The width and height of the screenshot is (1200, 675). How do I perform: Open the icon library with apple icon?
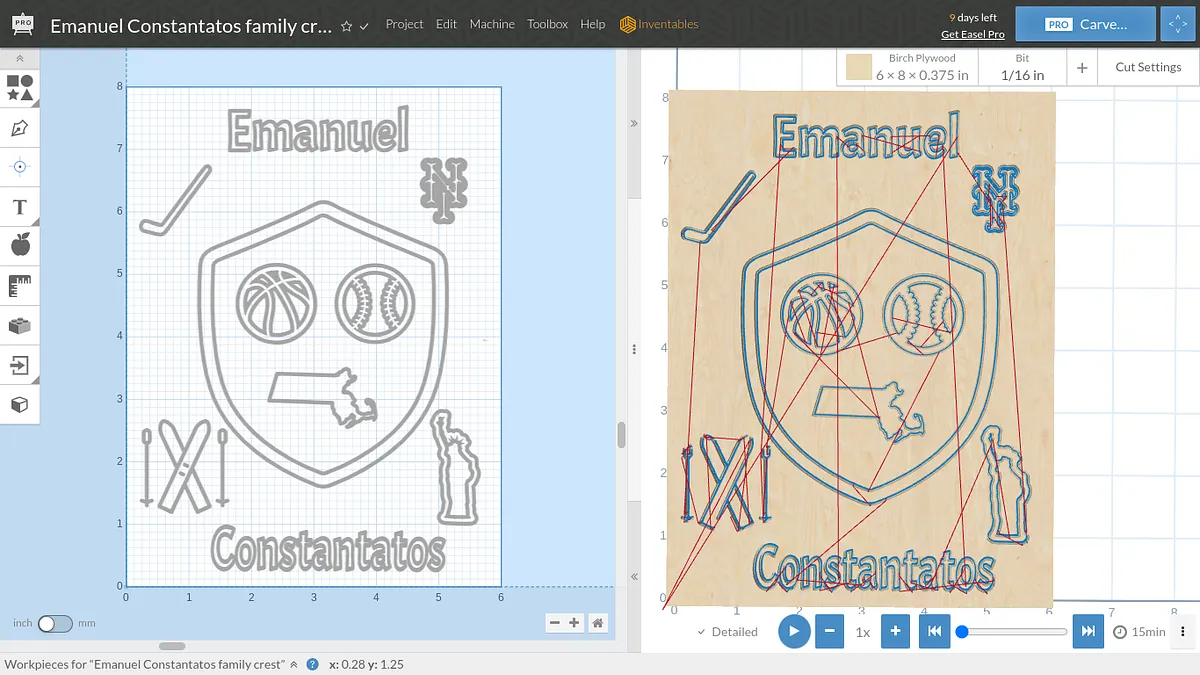[20, 245]
